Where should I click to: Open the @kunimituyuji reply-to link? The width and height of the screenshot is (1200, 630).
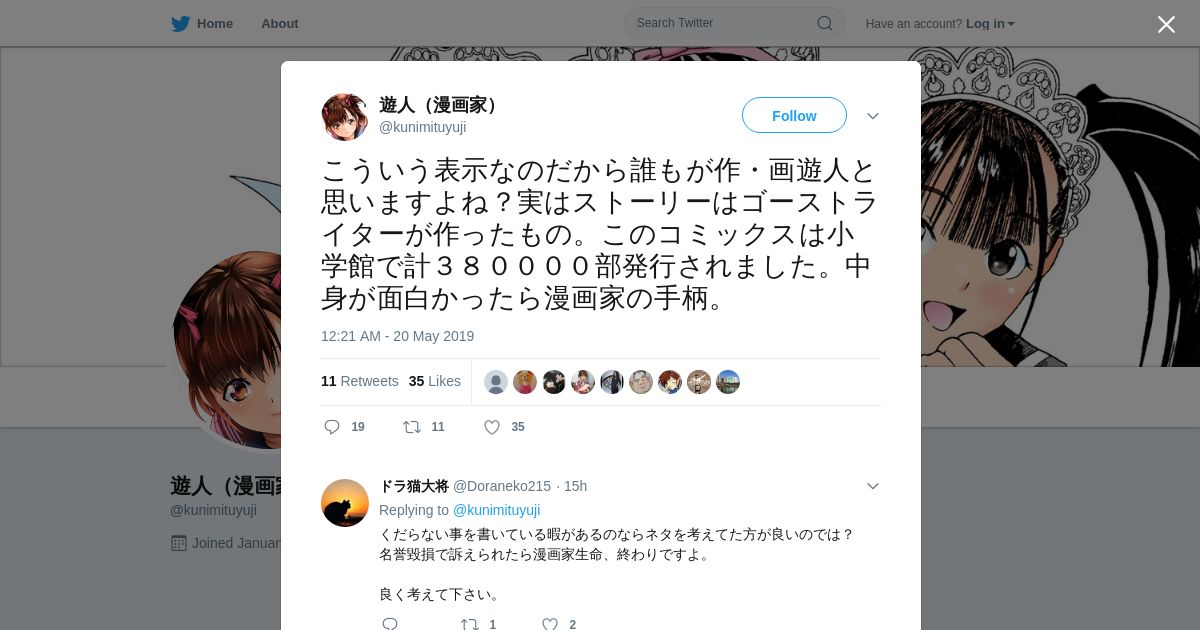click(496, 510)
